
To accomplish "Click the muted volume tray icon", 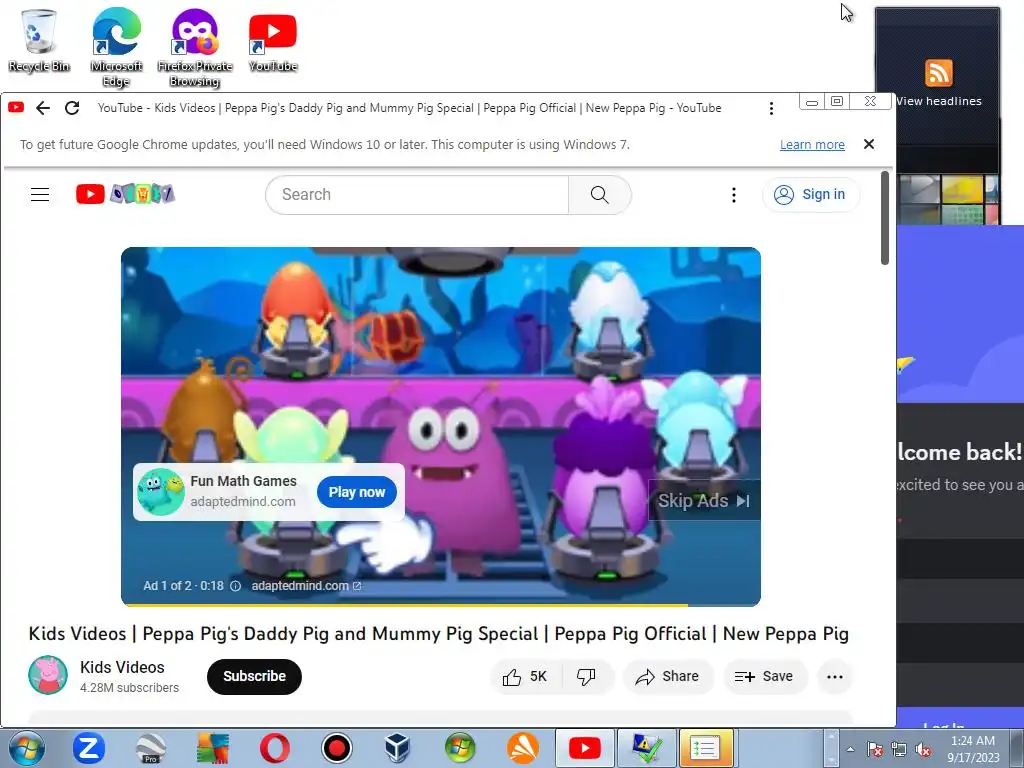I will (x=923, y=750).
